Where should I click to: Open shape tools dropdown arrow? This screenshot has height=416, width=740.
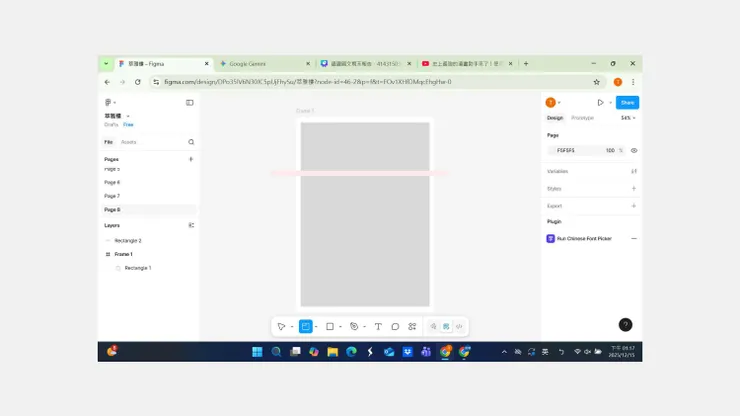(340, 327)
